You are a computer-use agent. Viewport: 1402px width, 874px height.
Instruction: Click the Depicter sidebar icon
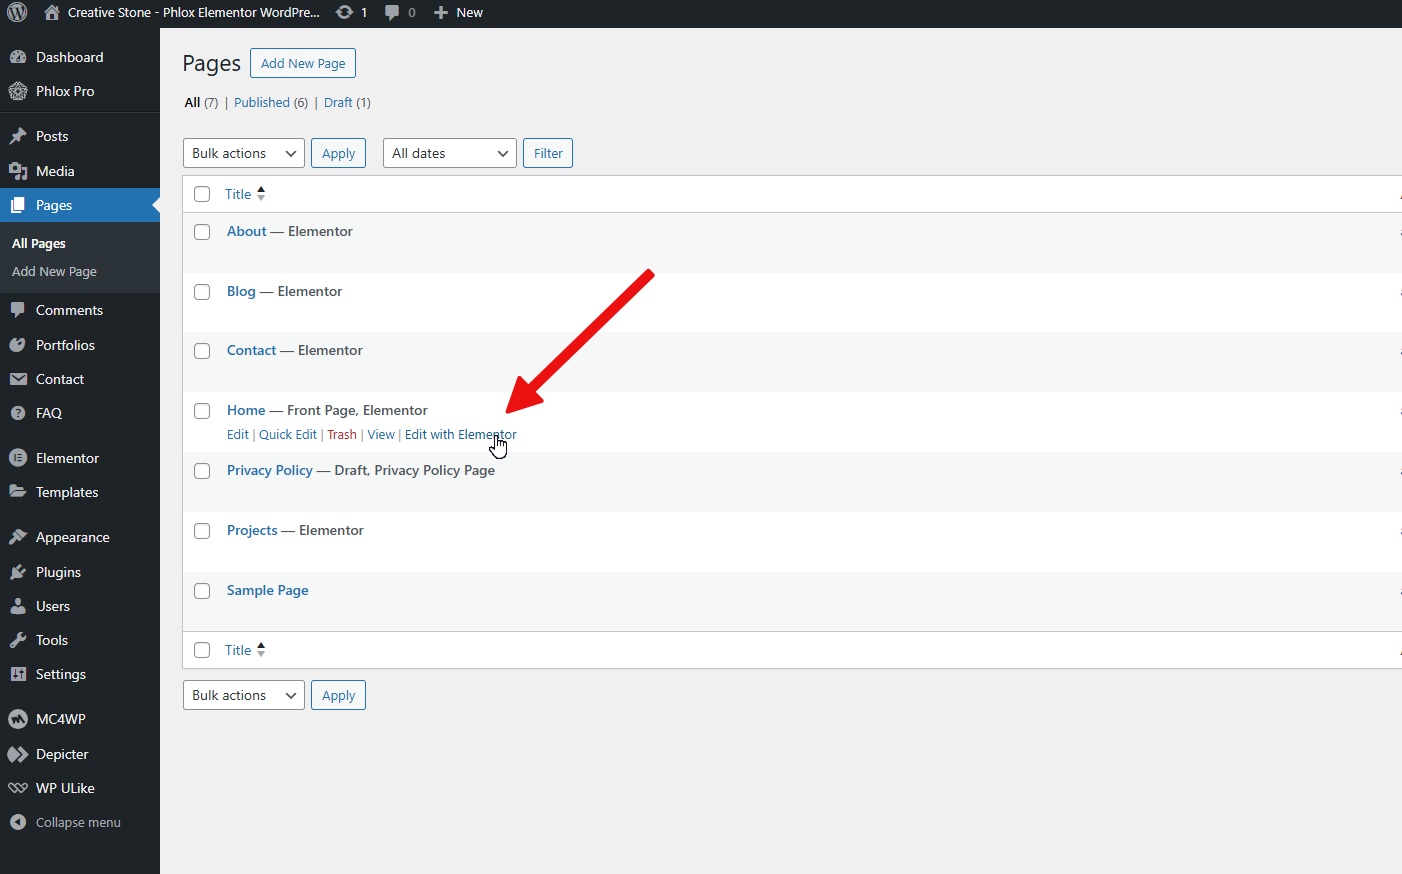[18, 754]
